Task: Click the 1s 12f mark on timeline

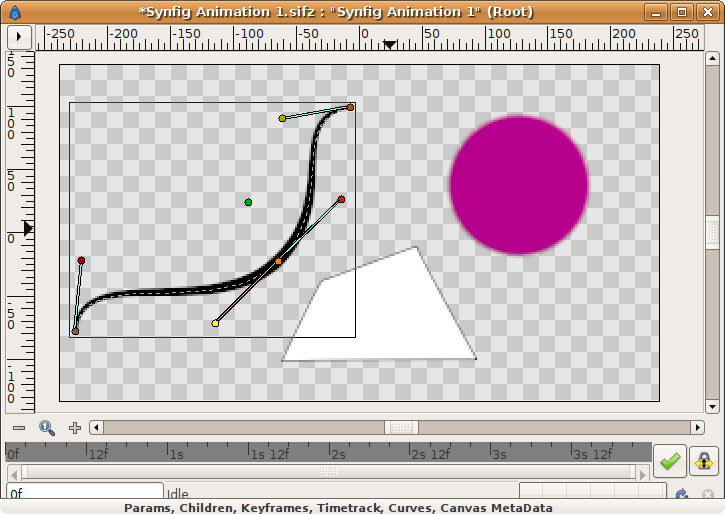Action: click(270, 454)
